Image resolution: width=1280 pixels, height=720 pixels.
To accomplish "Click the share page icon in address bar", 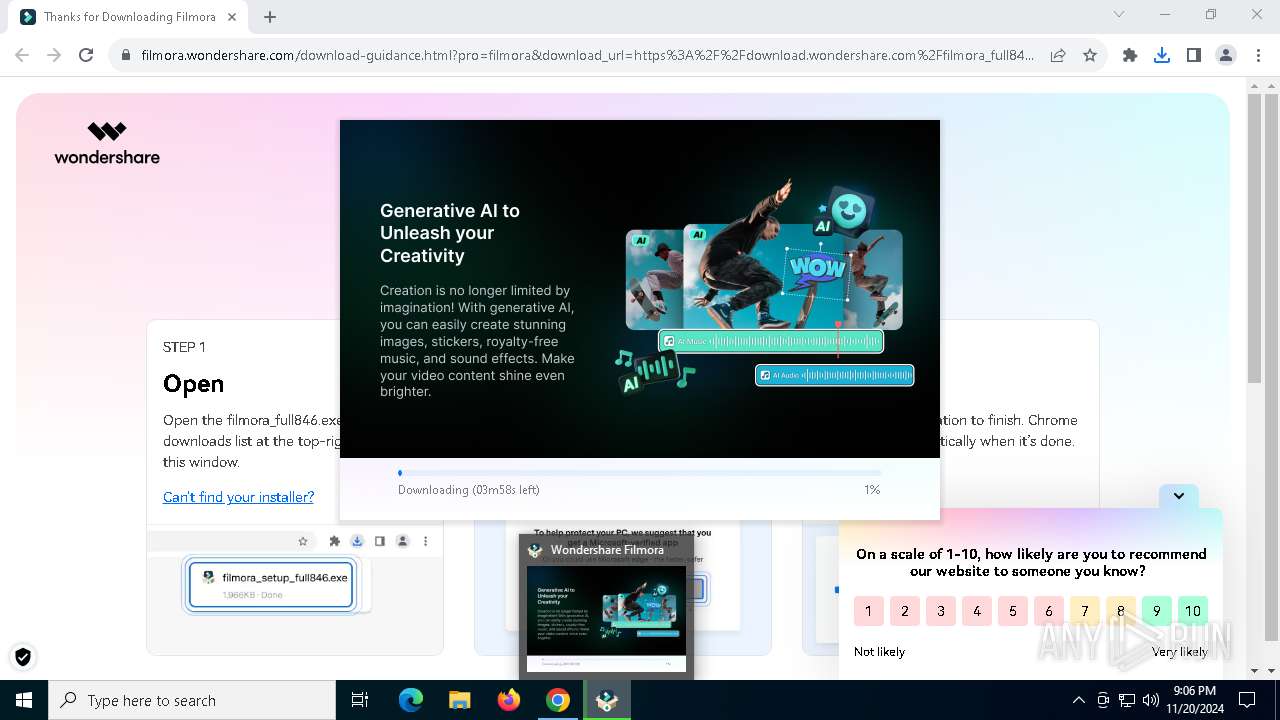I will pos(1058,56).
